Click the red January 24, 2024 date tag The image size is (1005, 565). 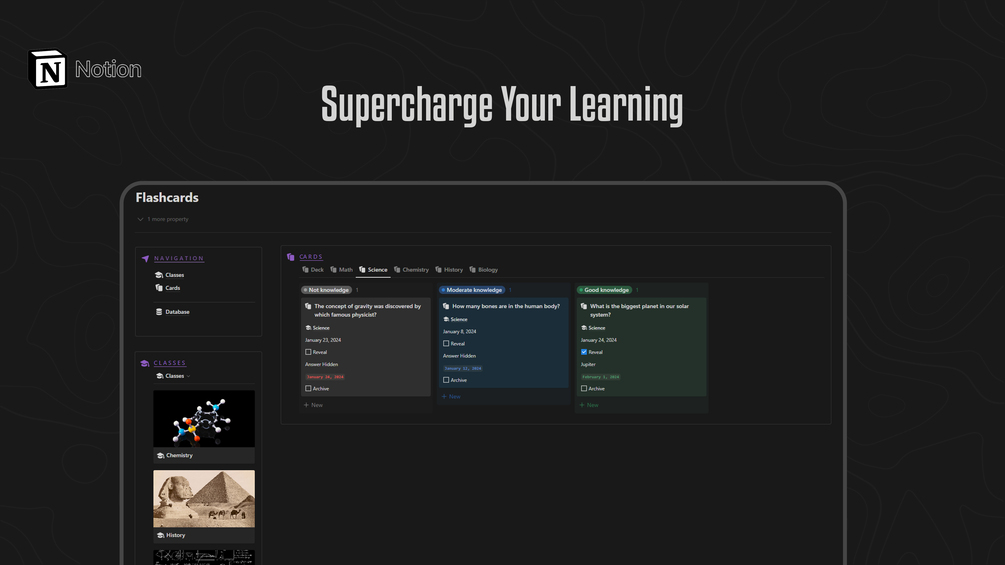point(325,377)
